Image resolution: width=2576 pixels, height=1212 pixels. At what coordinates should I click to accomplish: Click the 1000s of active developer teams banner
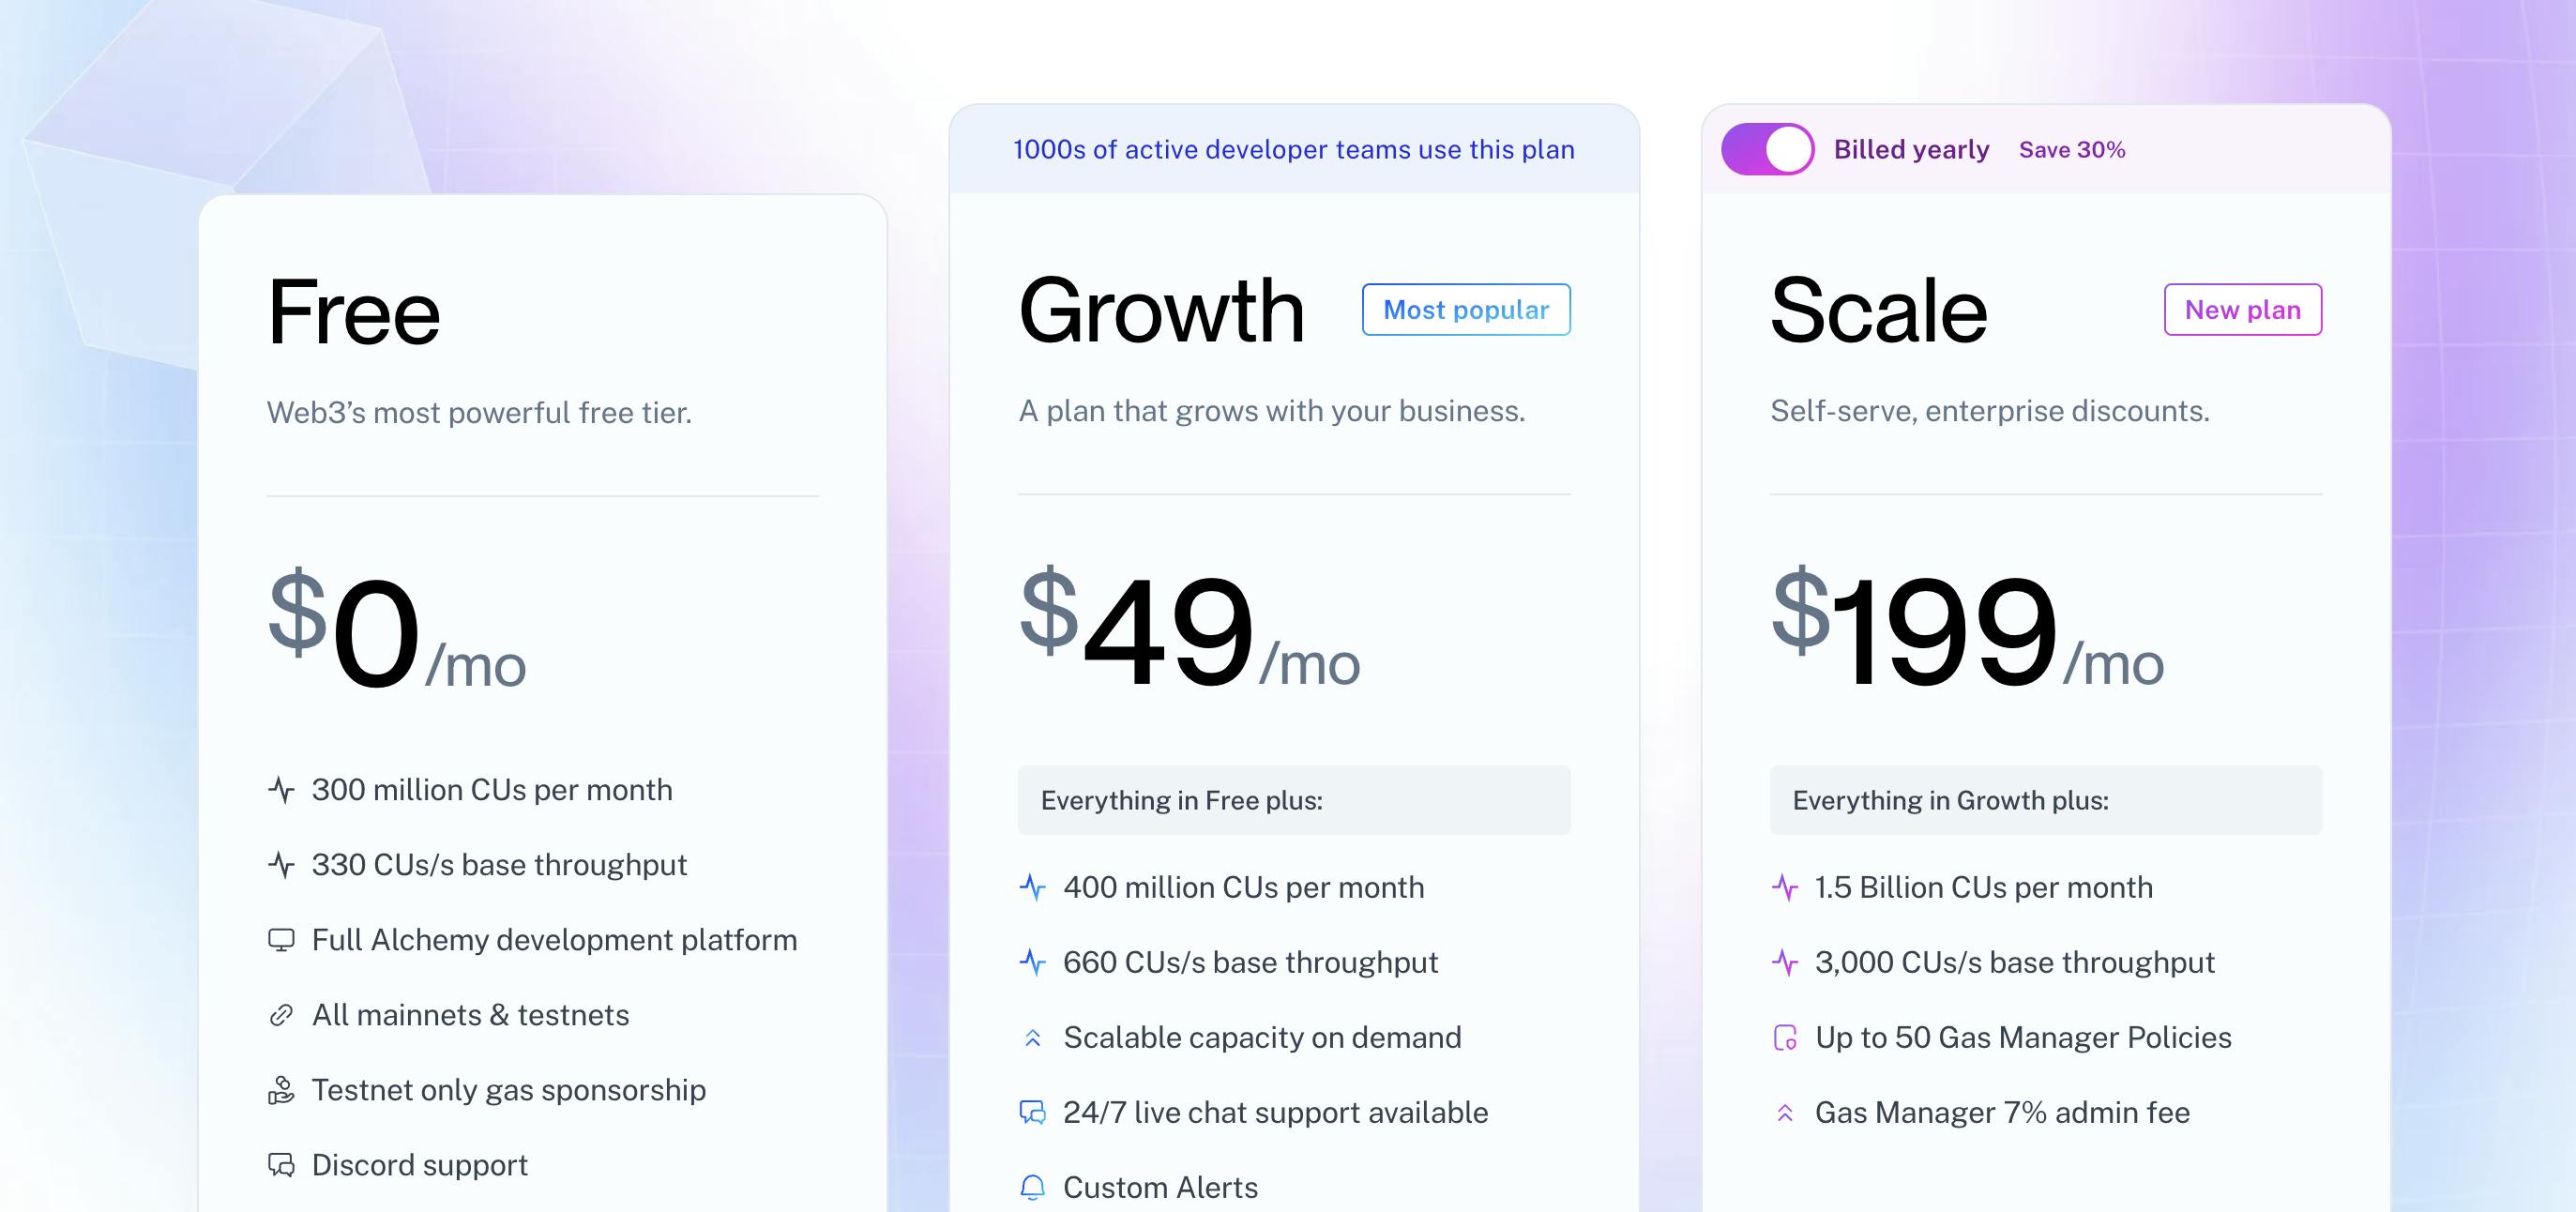point(1293,150)
